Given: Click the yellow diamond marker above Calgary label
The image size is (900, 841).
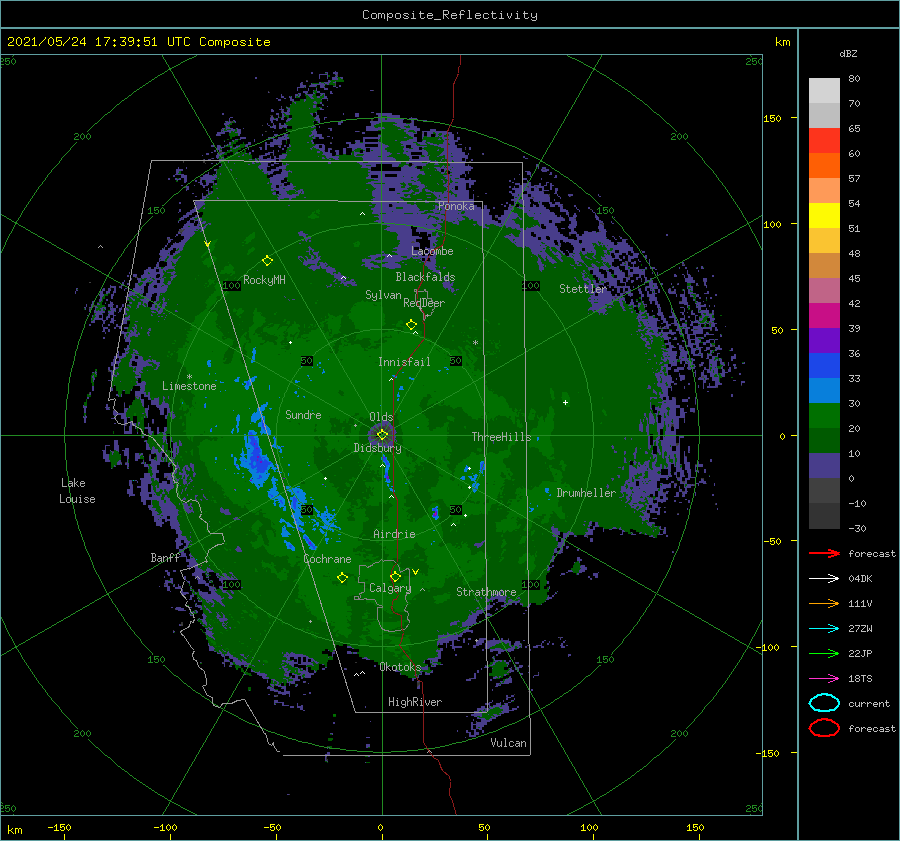Looking at the screenshot, I should coord(395,576).
